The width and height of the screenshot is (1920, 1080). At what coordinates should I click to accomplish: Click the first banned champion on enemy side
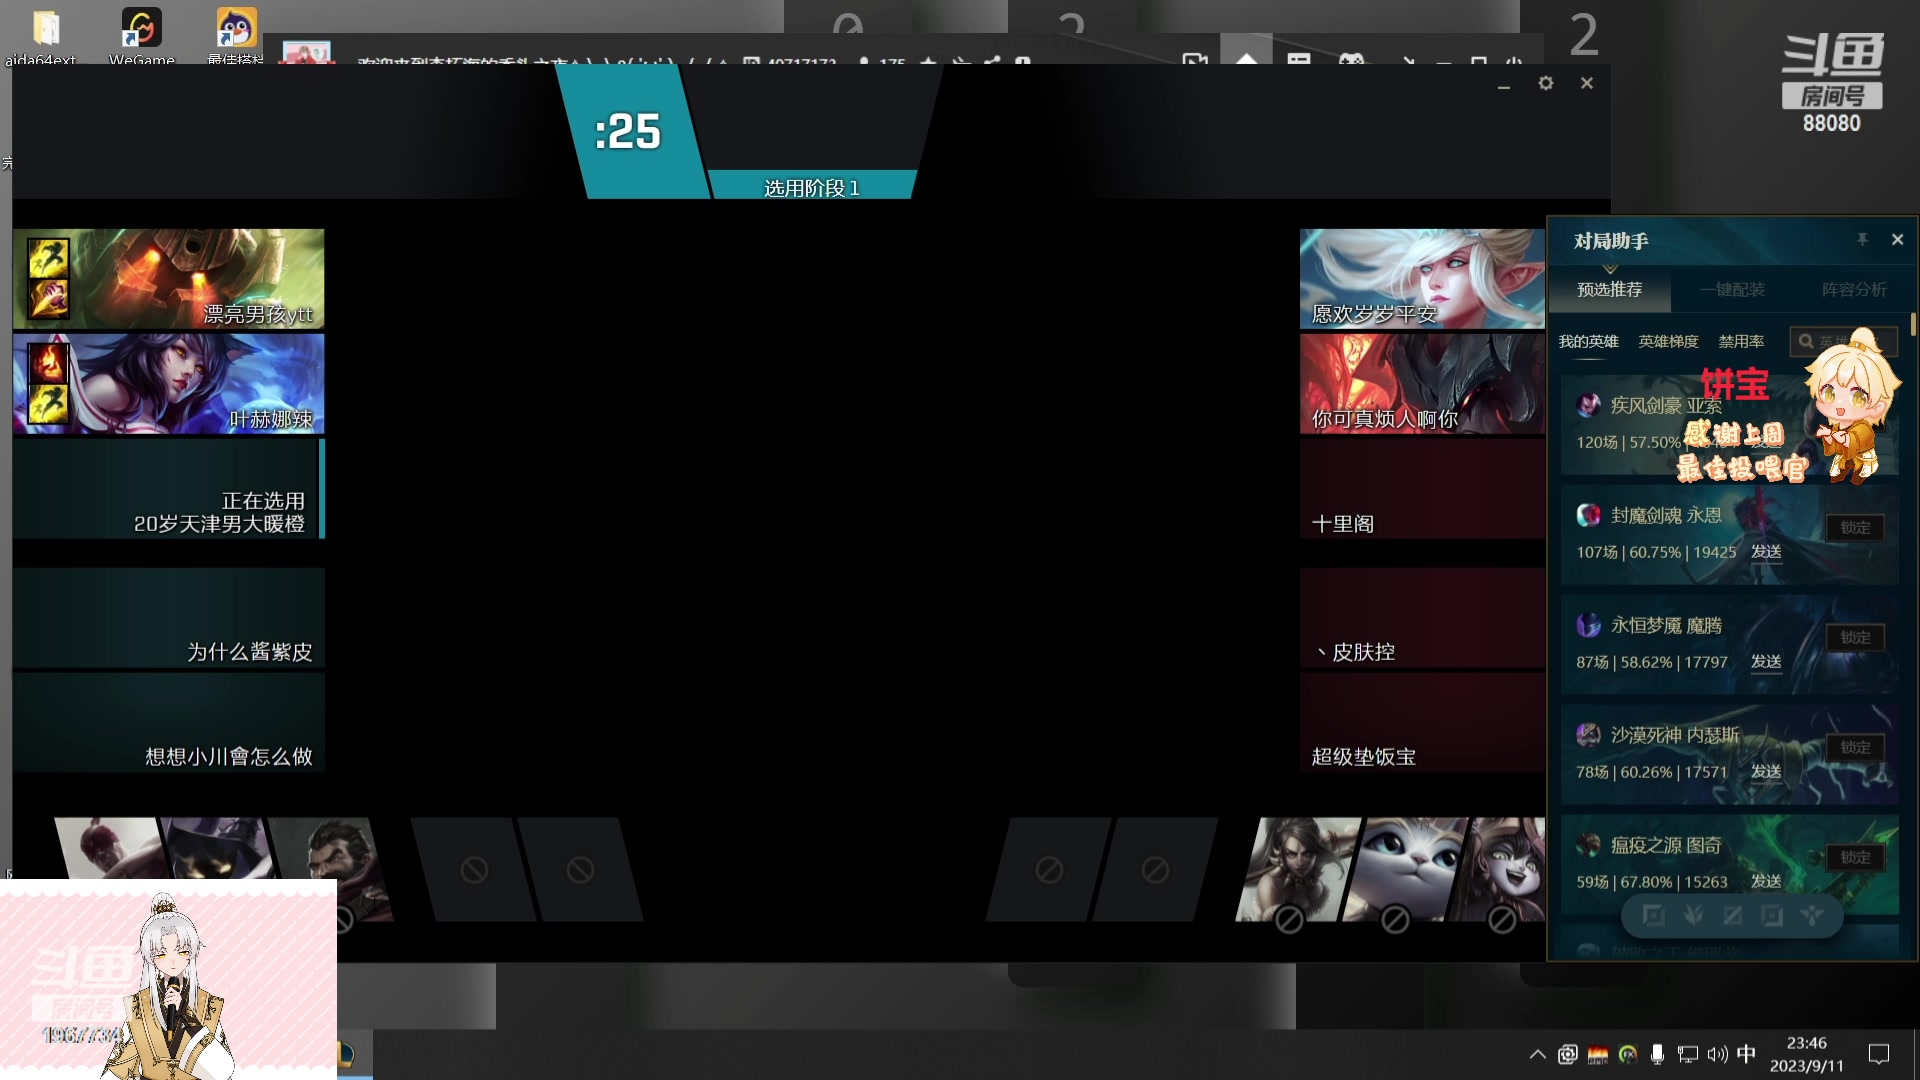pos(1296,869)
